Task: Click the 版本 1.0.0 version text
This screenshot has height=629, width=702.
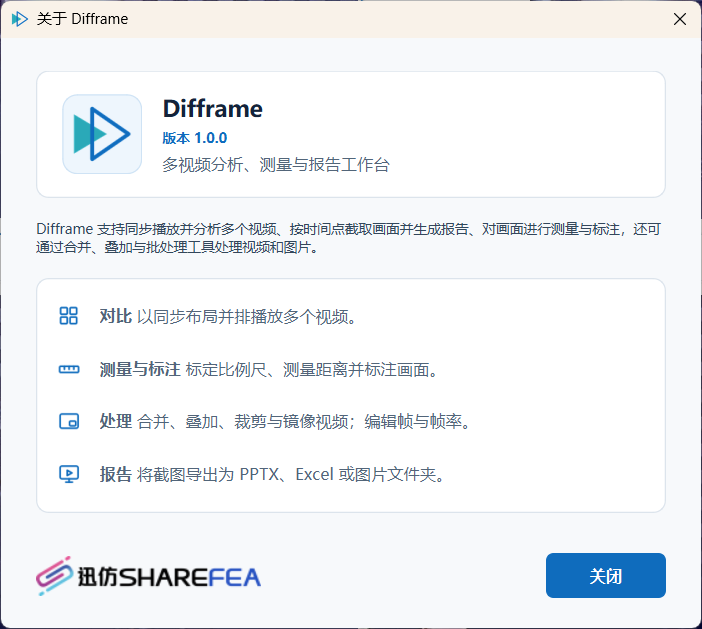Action: (195, 138)
